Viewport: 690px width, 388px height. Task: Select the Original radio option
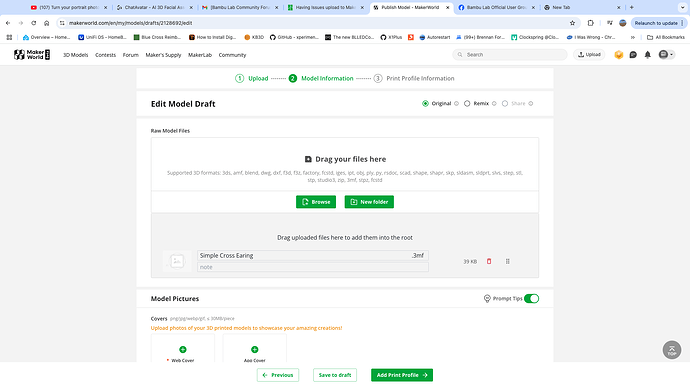425,103
